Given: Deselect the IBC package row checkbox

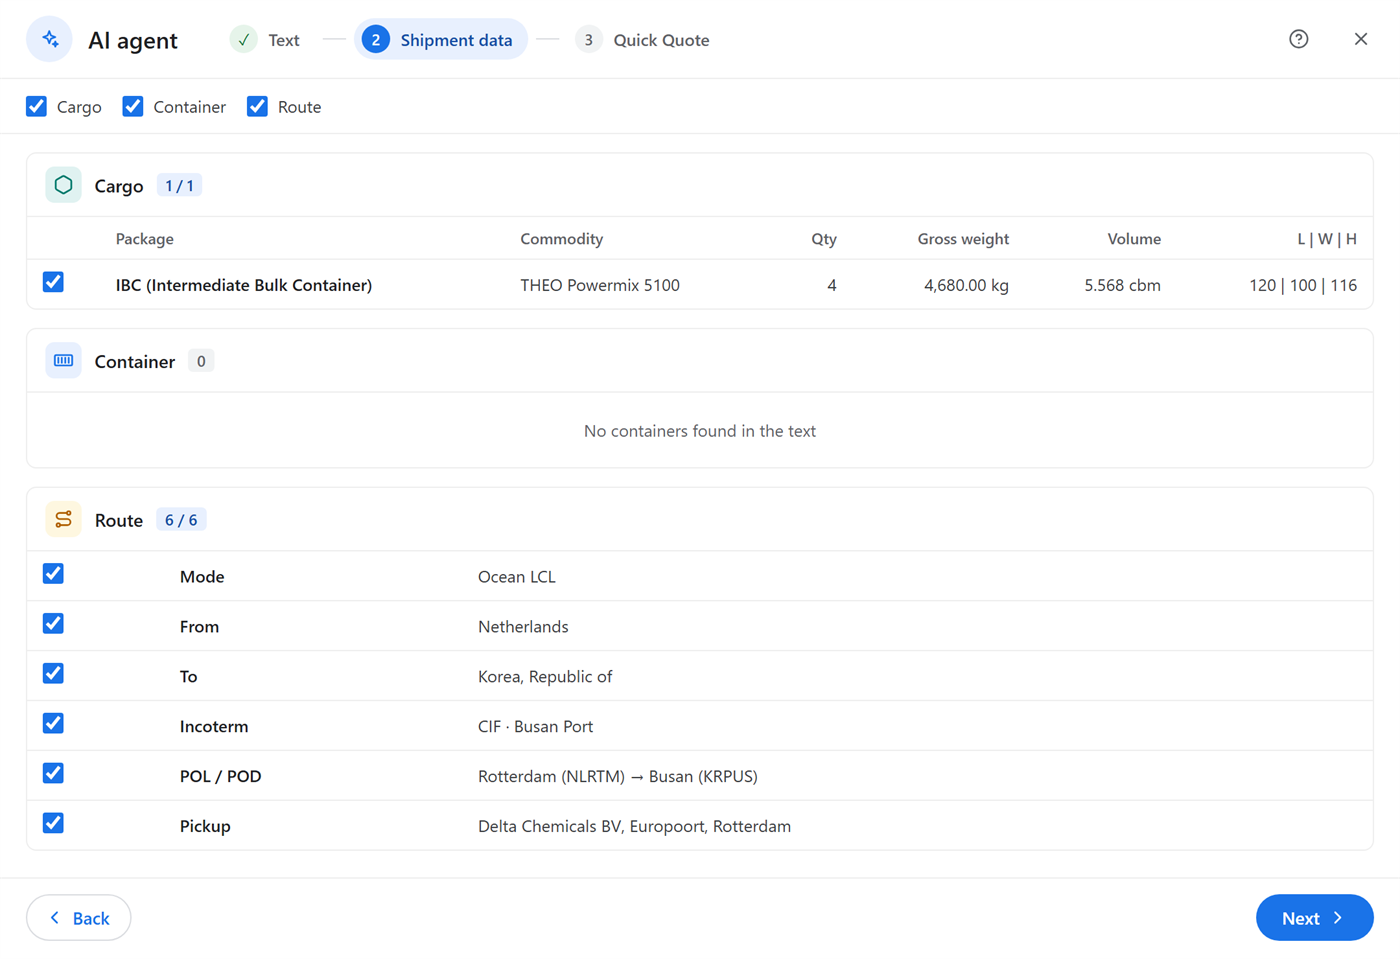Looking at the screenshot, I should click(x=53, y=282).
